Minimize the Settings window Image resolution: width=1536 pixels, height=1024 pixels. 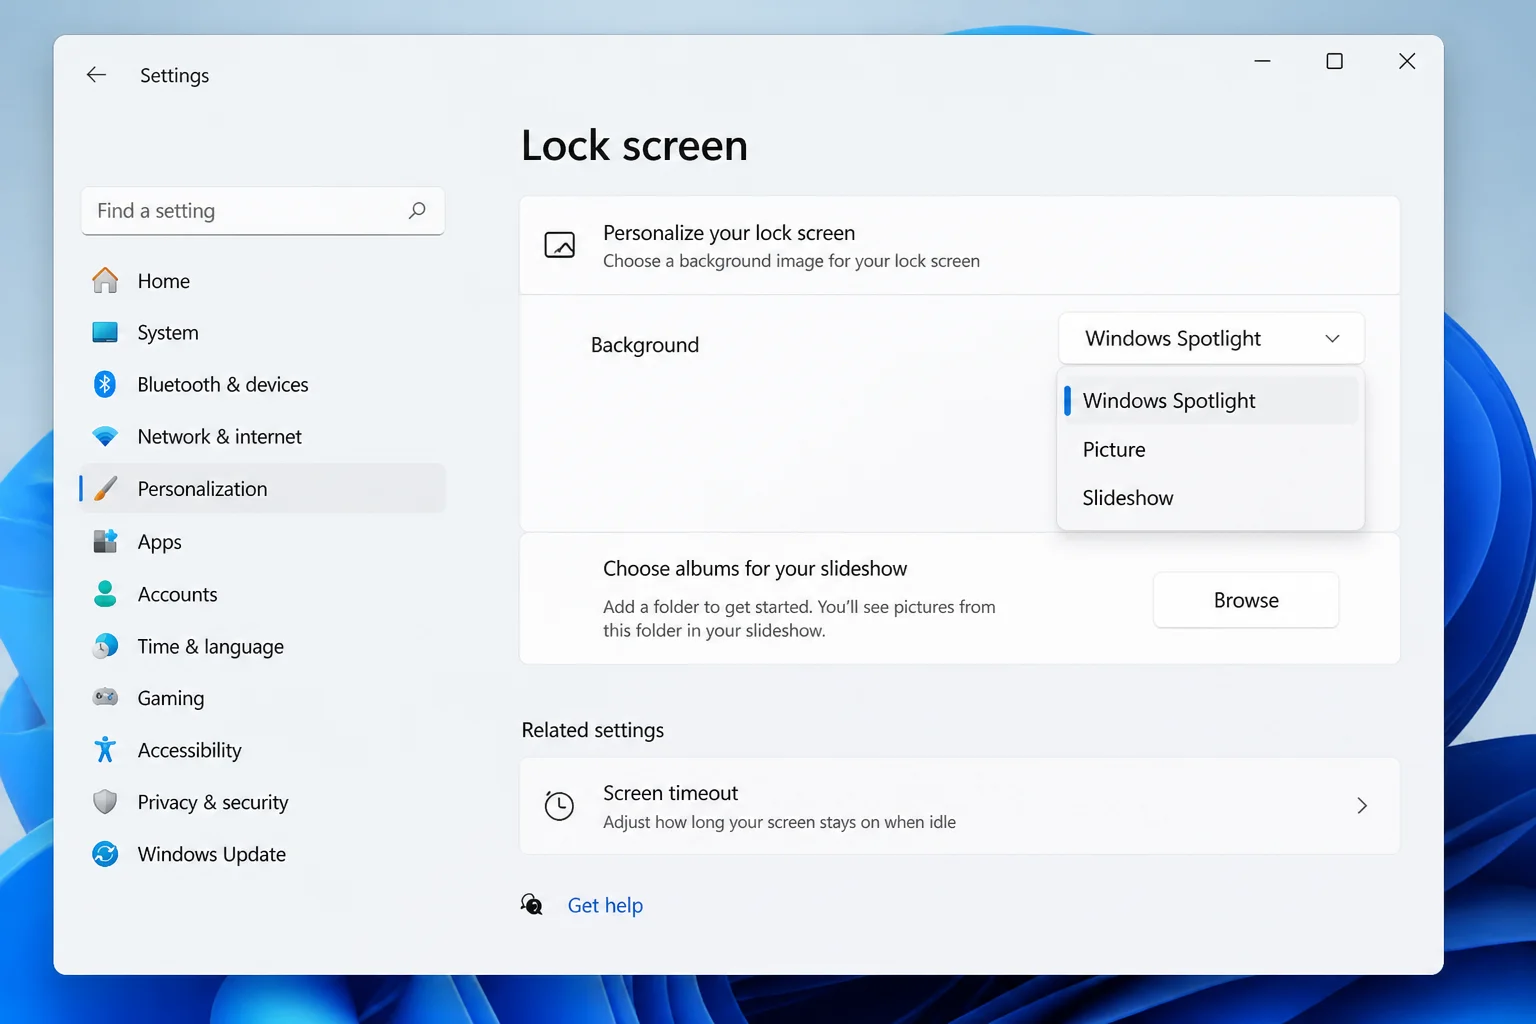[x=1262, y=61]
